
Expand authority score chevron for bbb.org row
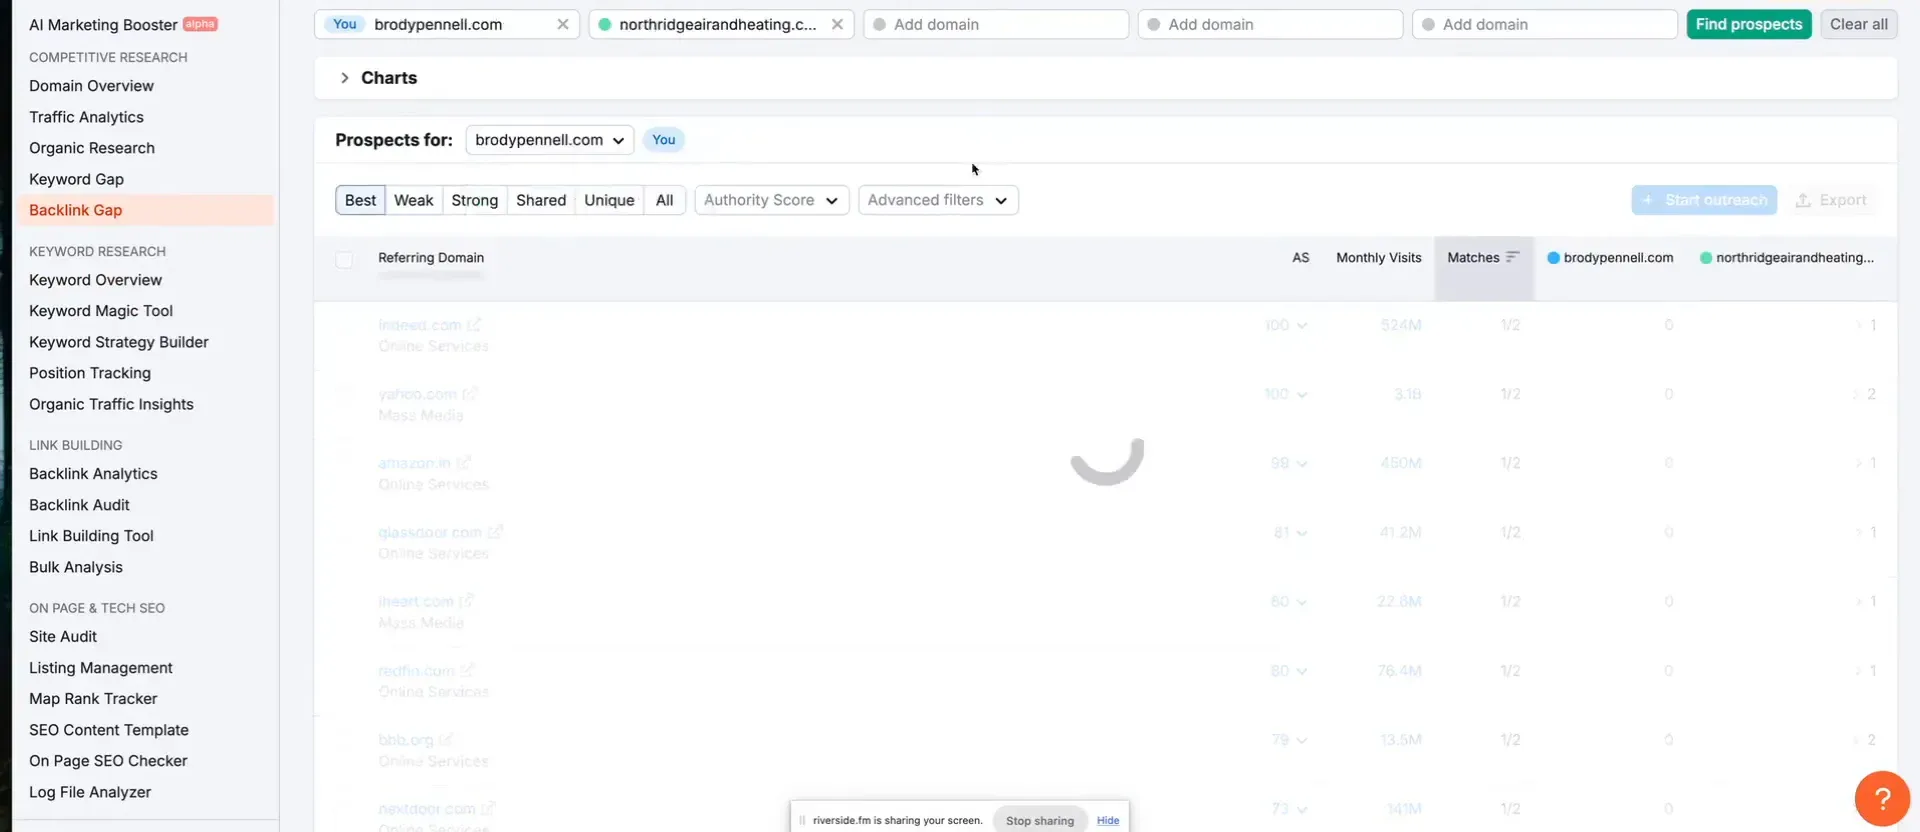coord(1302,740)
